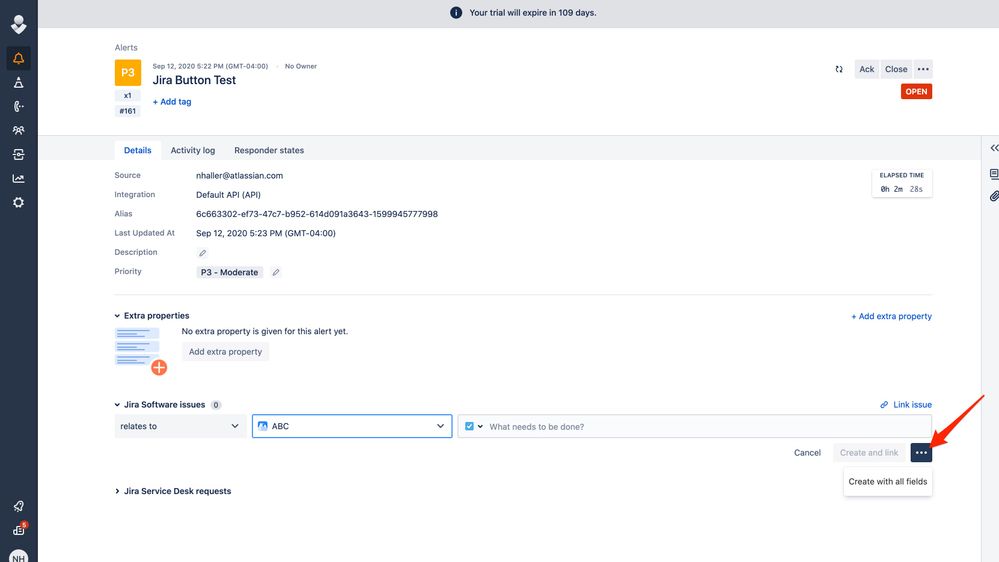Image resolution: width=999 pixels, height=562 pixels.
Task: Click the 'Default API (API)' integration value
Action: [x=228, y=195]
